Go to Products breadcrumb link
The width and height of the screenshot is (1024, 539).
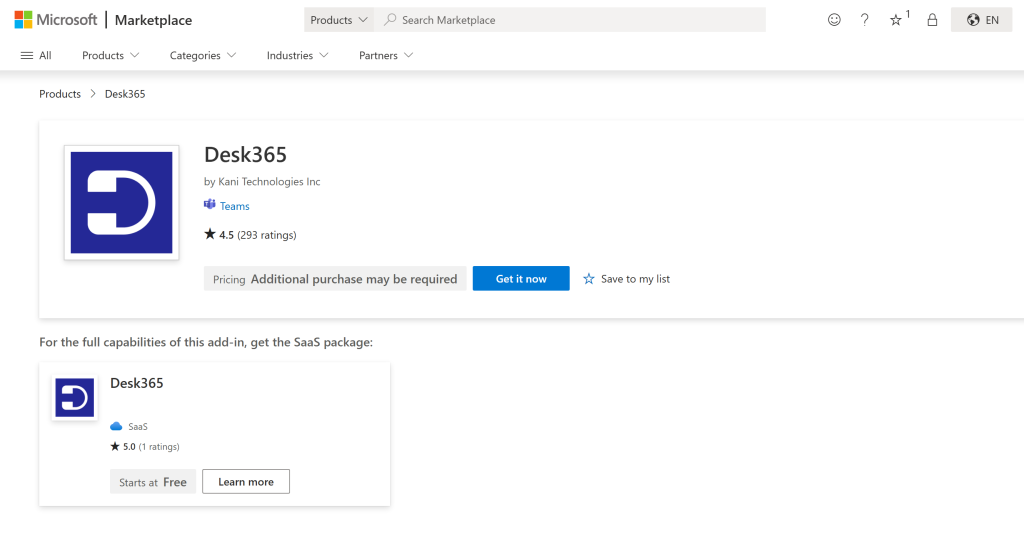point(60,94)
